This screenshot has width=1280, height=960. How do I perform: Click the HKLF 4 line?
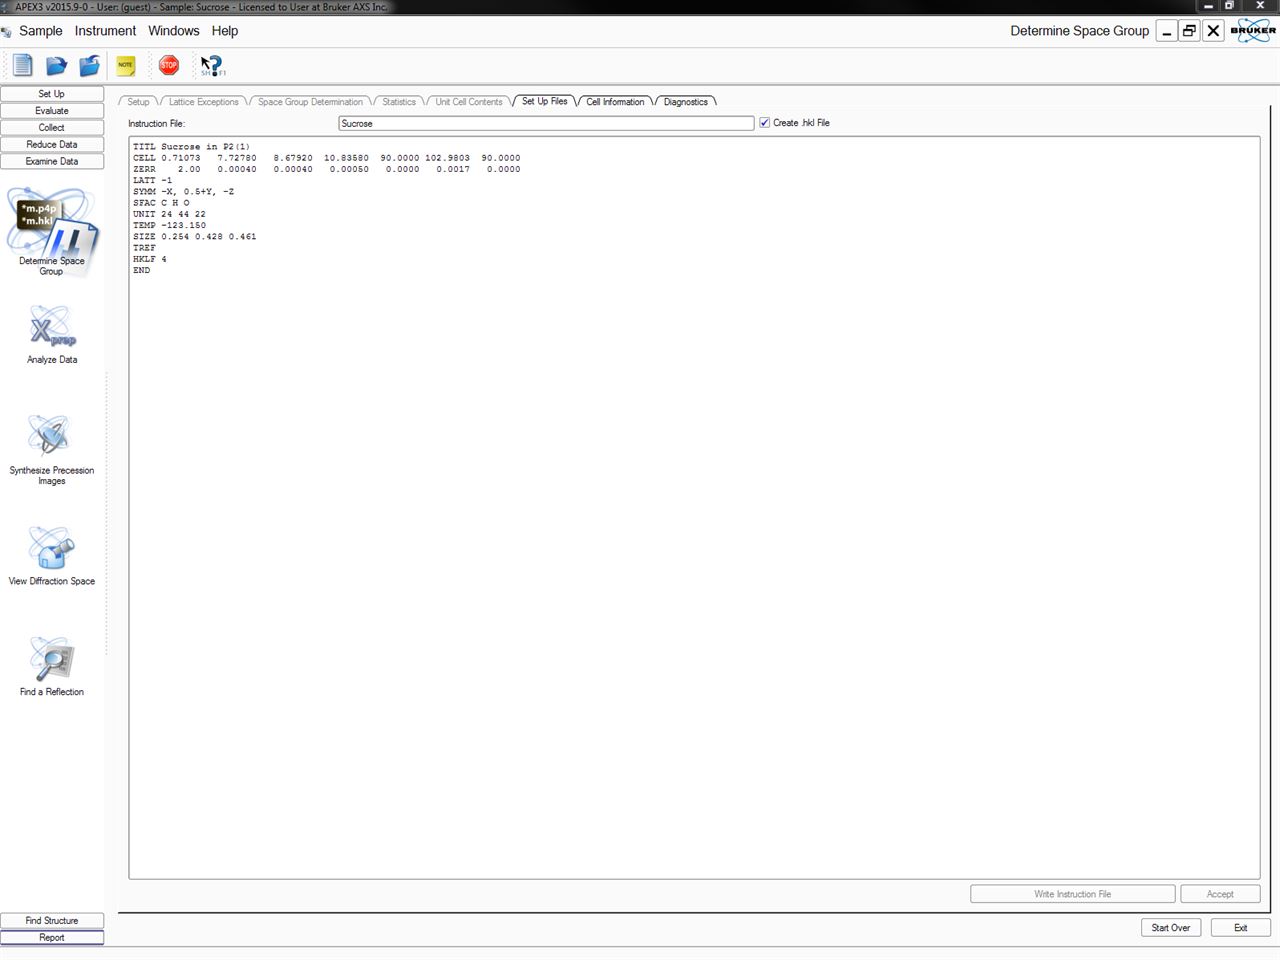150,259
